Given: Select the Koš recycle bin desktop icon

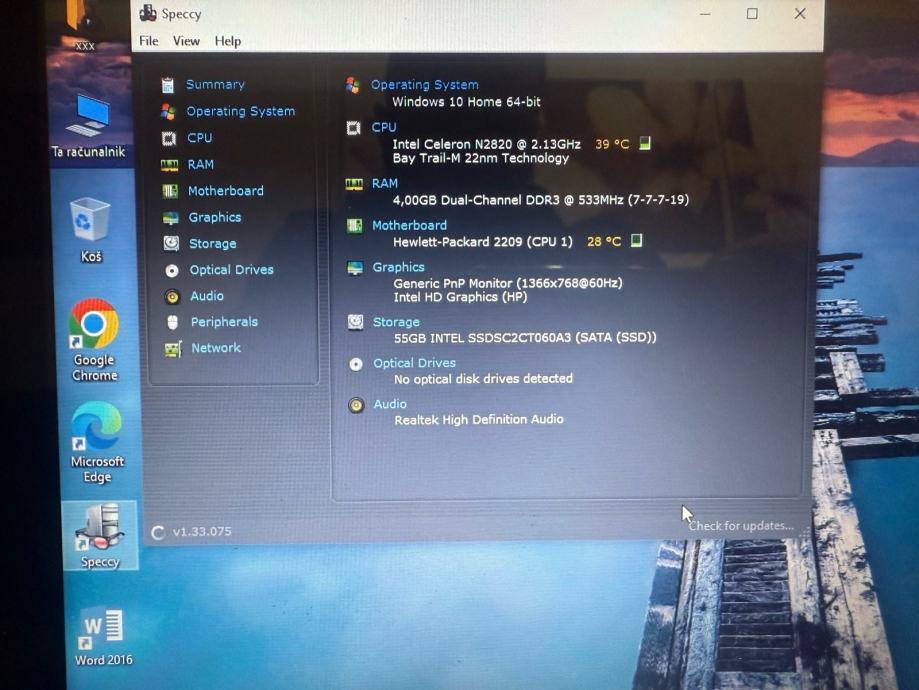Looking at the screenshot, I should pos(90,230).
